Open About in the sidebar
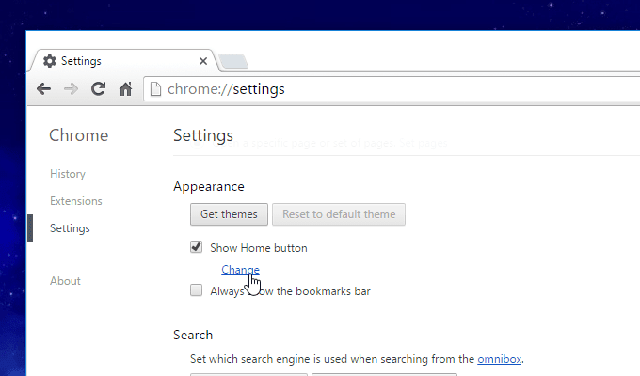Image resolution: width=640 pixels, height=376 pixels. pyautogui.click(x=65, y=281)
